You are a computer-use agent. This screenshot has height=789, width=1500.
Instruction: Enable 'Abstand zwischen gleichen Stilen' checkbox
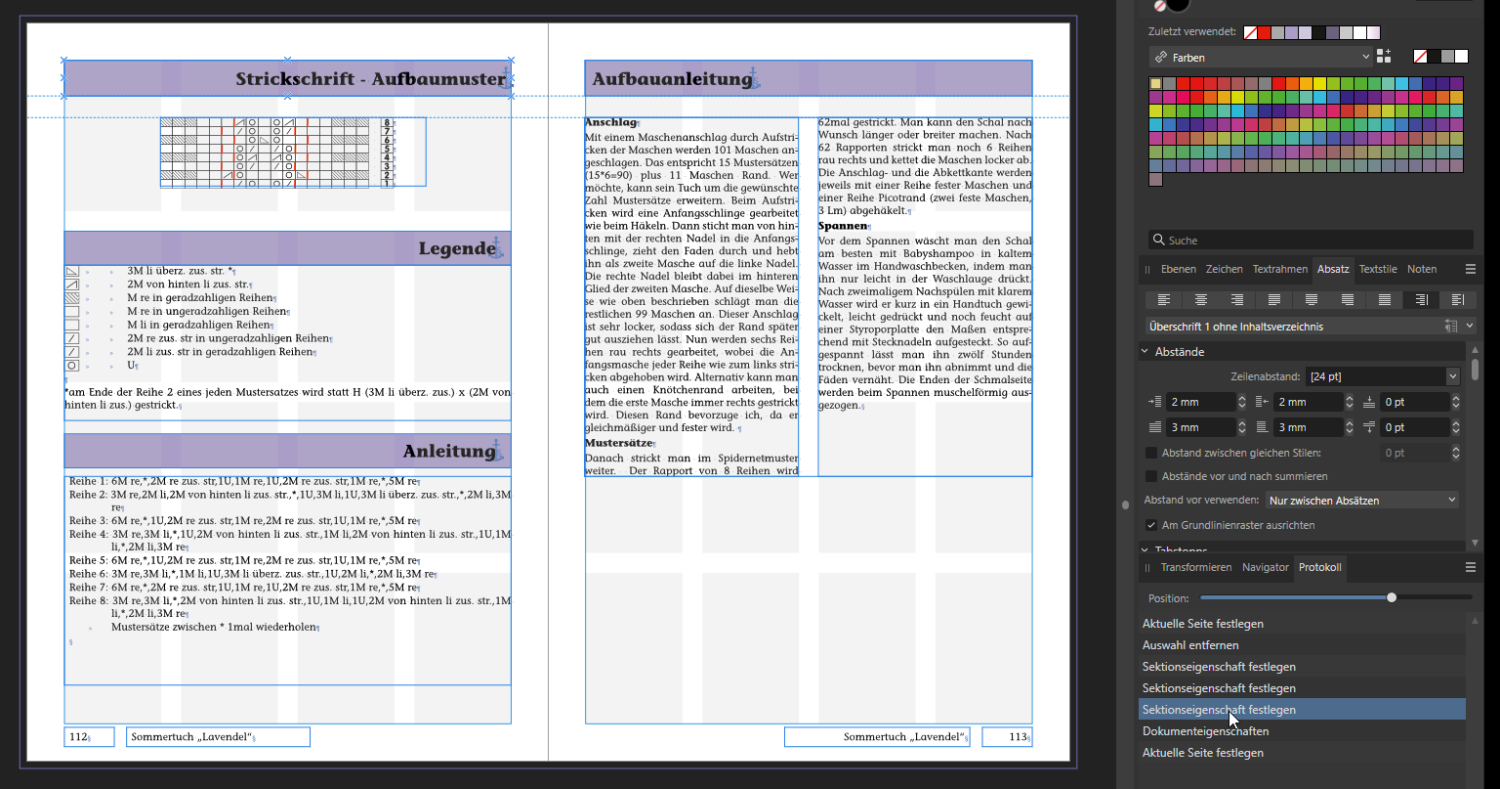(1152, 453)
